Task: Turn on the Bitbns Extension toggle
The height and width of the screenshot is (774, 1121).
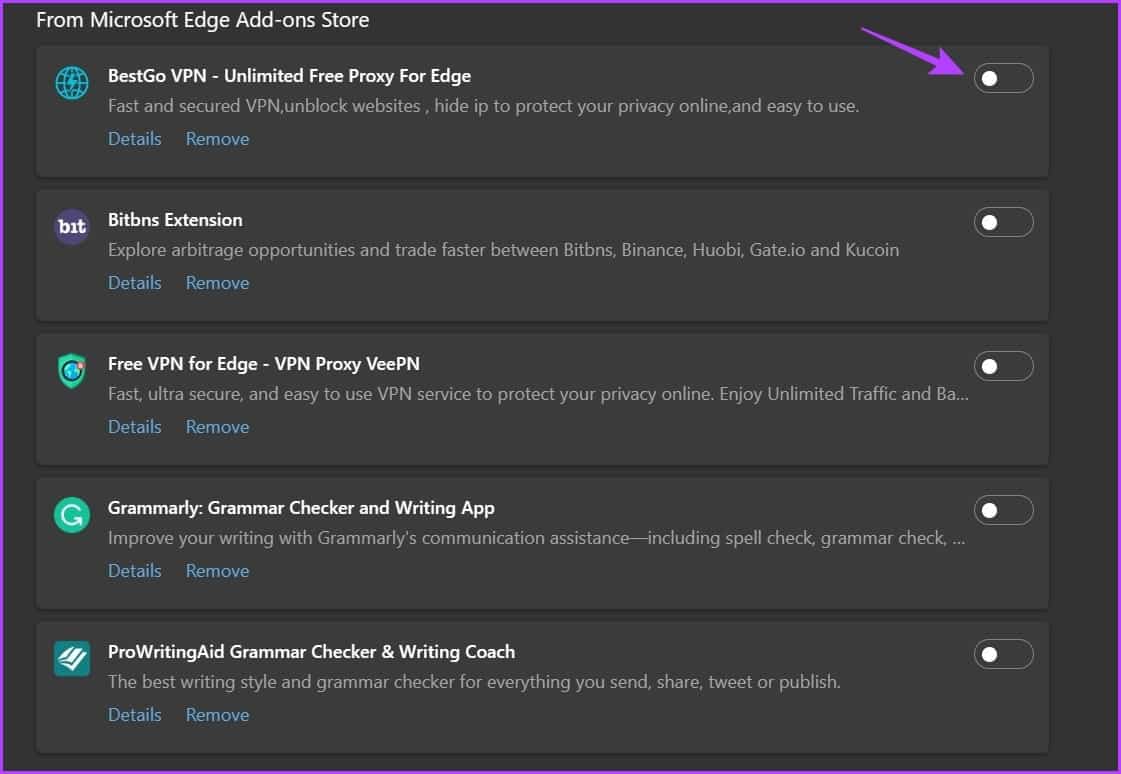Action: [x=1003, y=222]
